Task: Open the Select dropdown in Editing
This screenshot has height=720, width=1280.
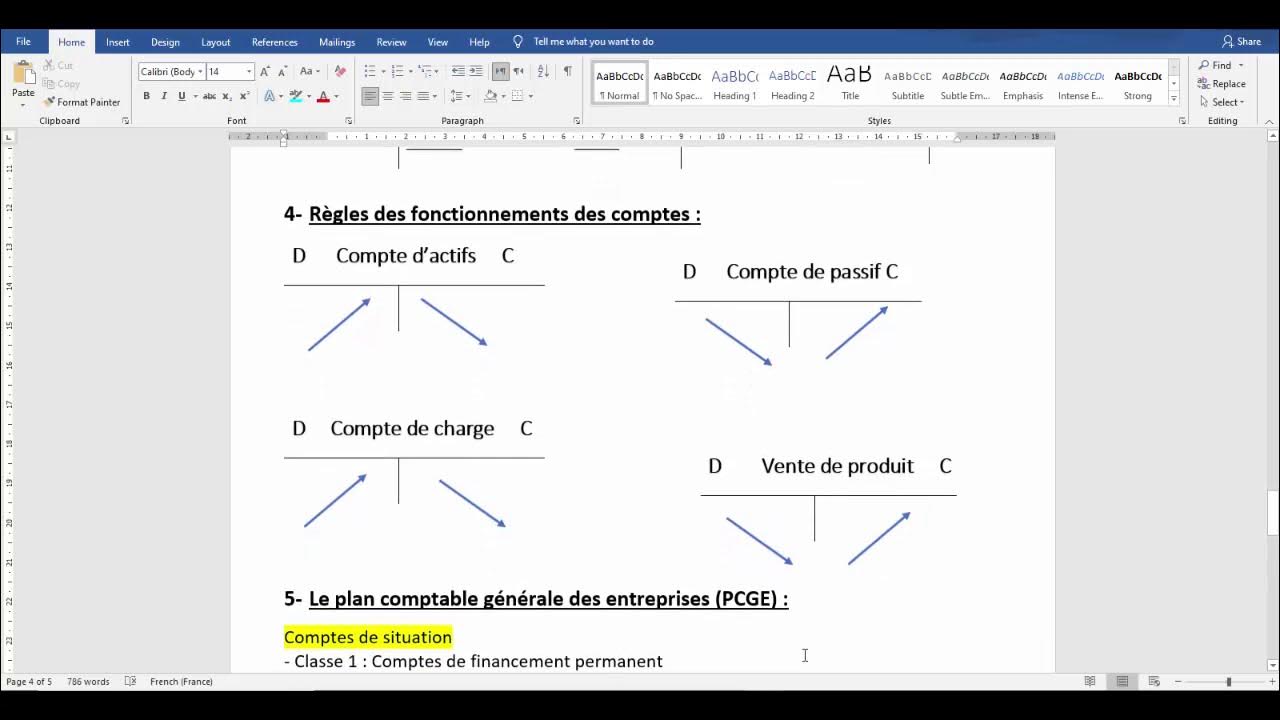Action: 1222,102
